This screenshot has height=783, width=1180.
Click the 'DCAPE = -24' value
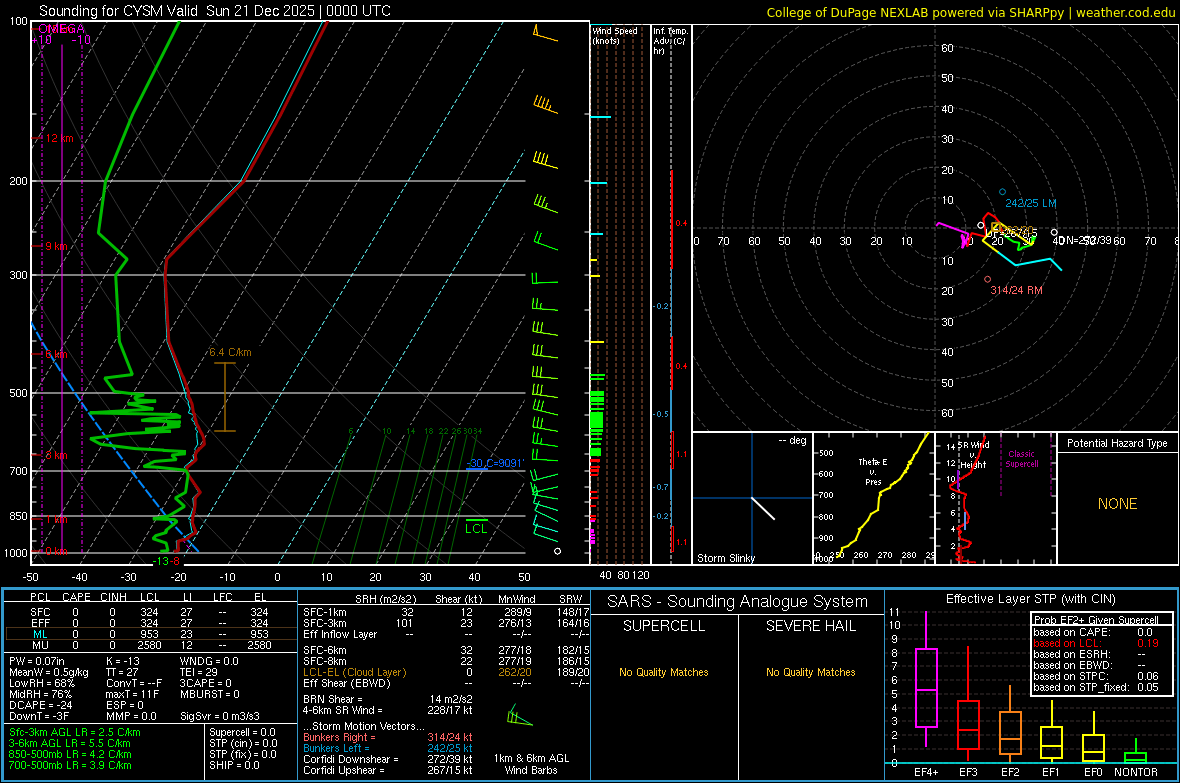pos(41,705)
